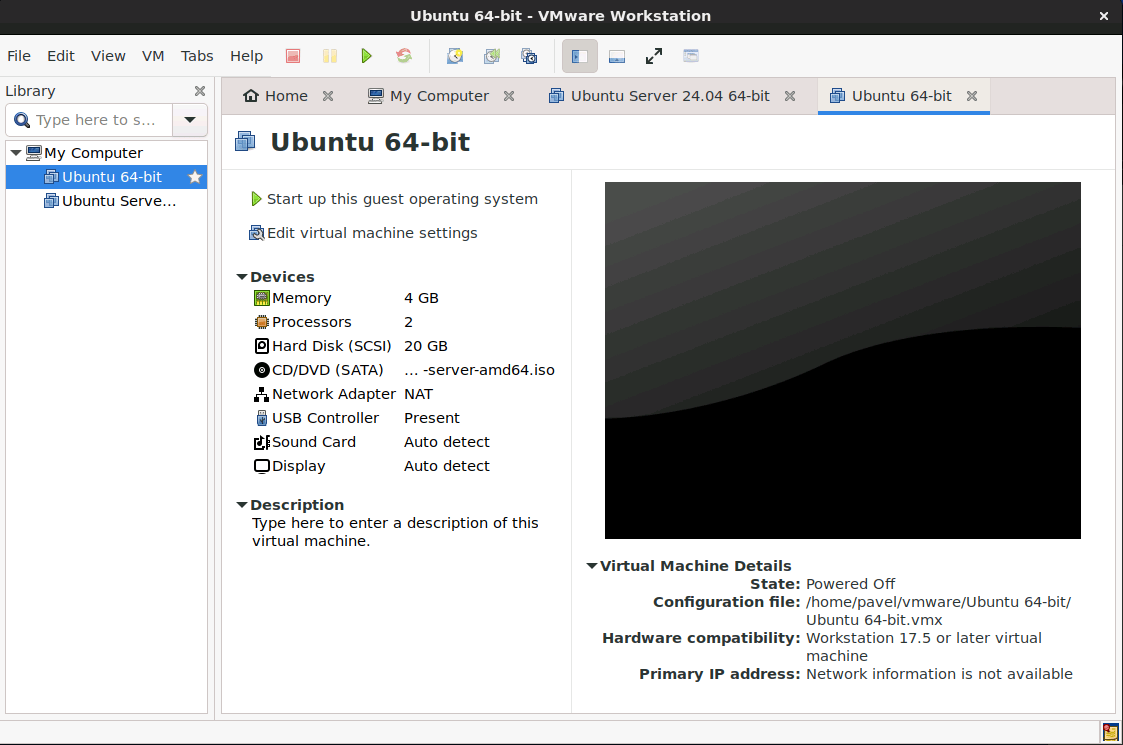1123x745 pixels.
Task: Open the VM menu
Action: [153, 56]
